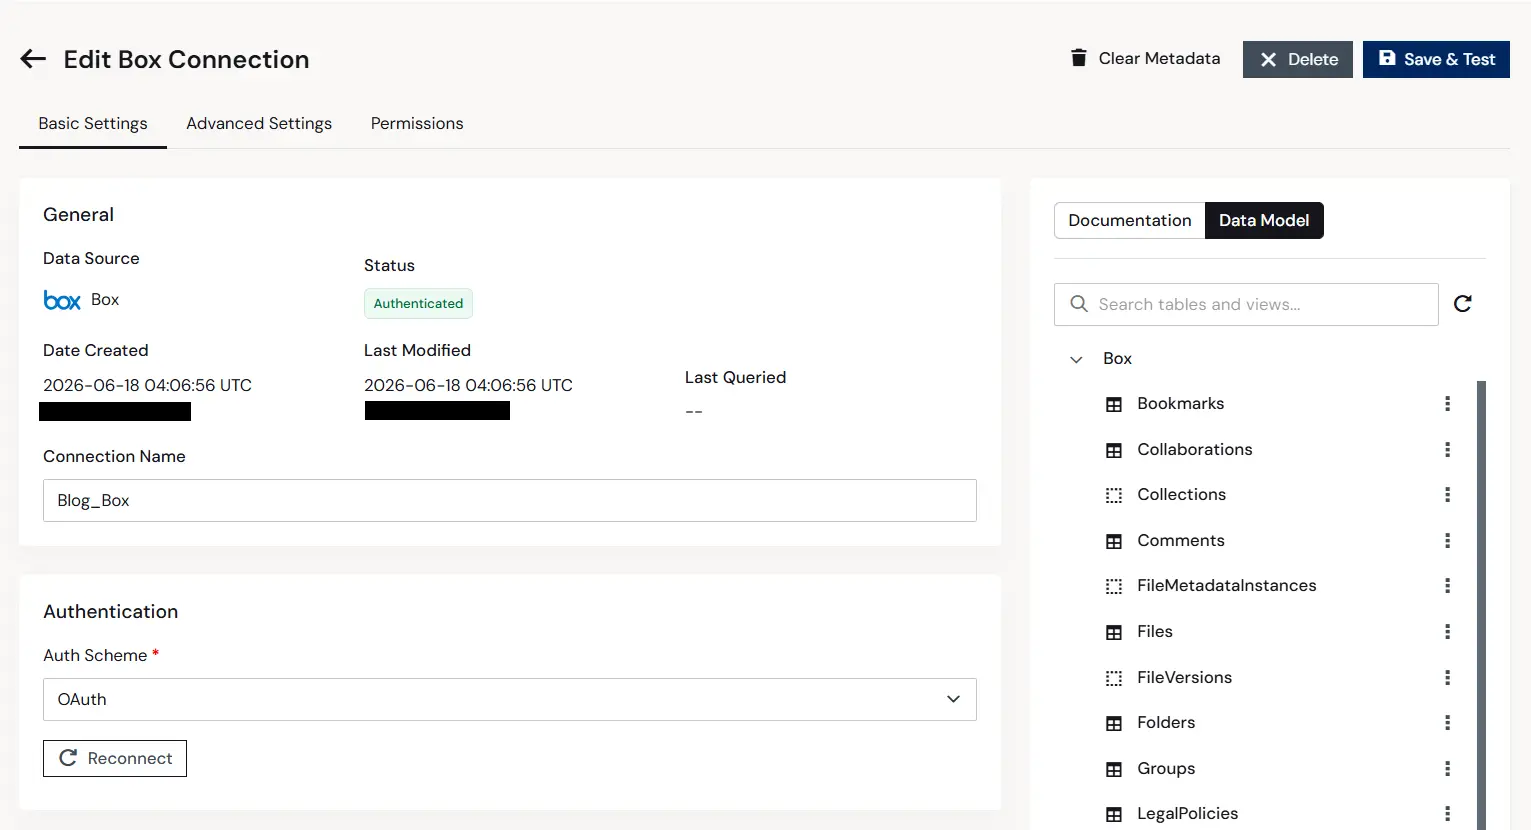This screenshot has height=830, width=1531.
Task: Open the three-dot menu for Folders
Action: (1447, 723)
